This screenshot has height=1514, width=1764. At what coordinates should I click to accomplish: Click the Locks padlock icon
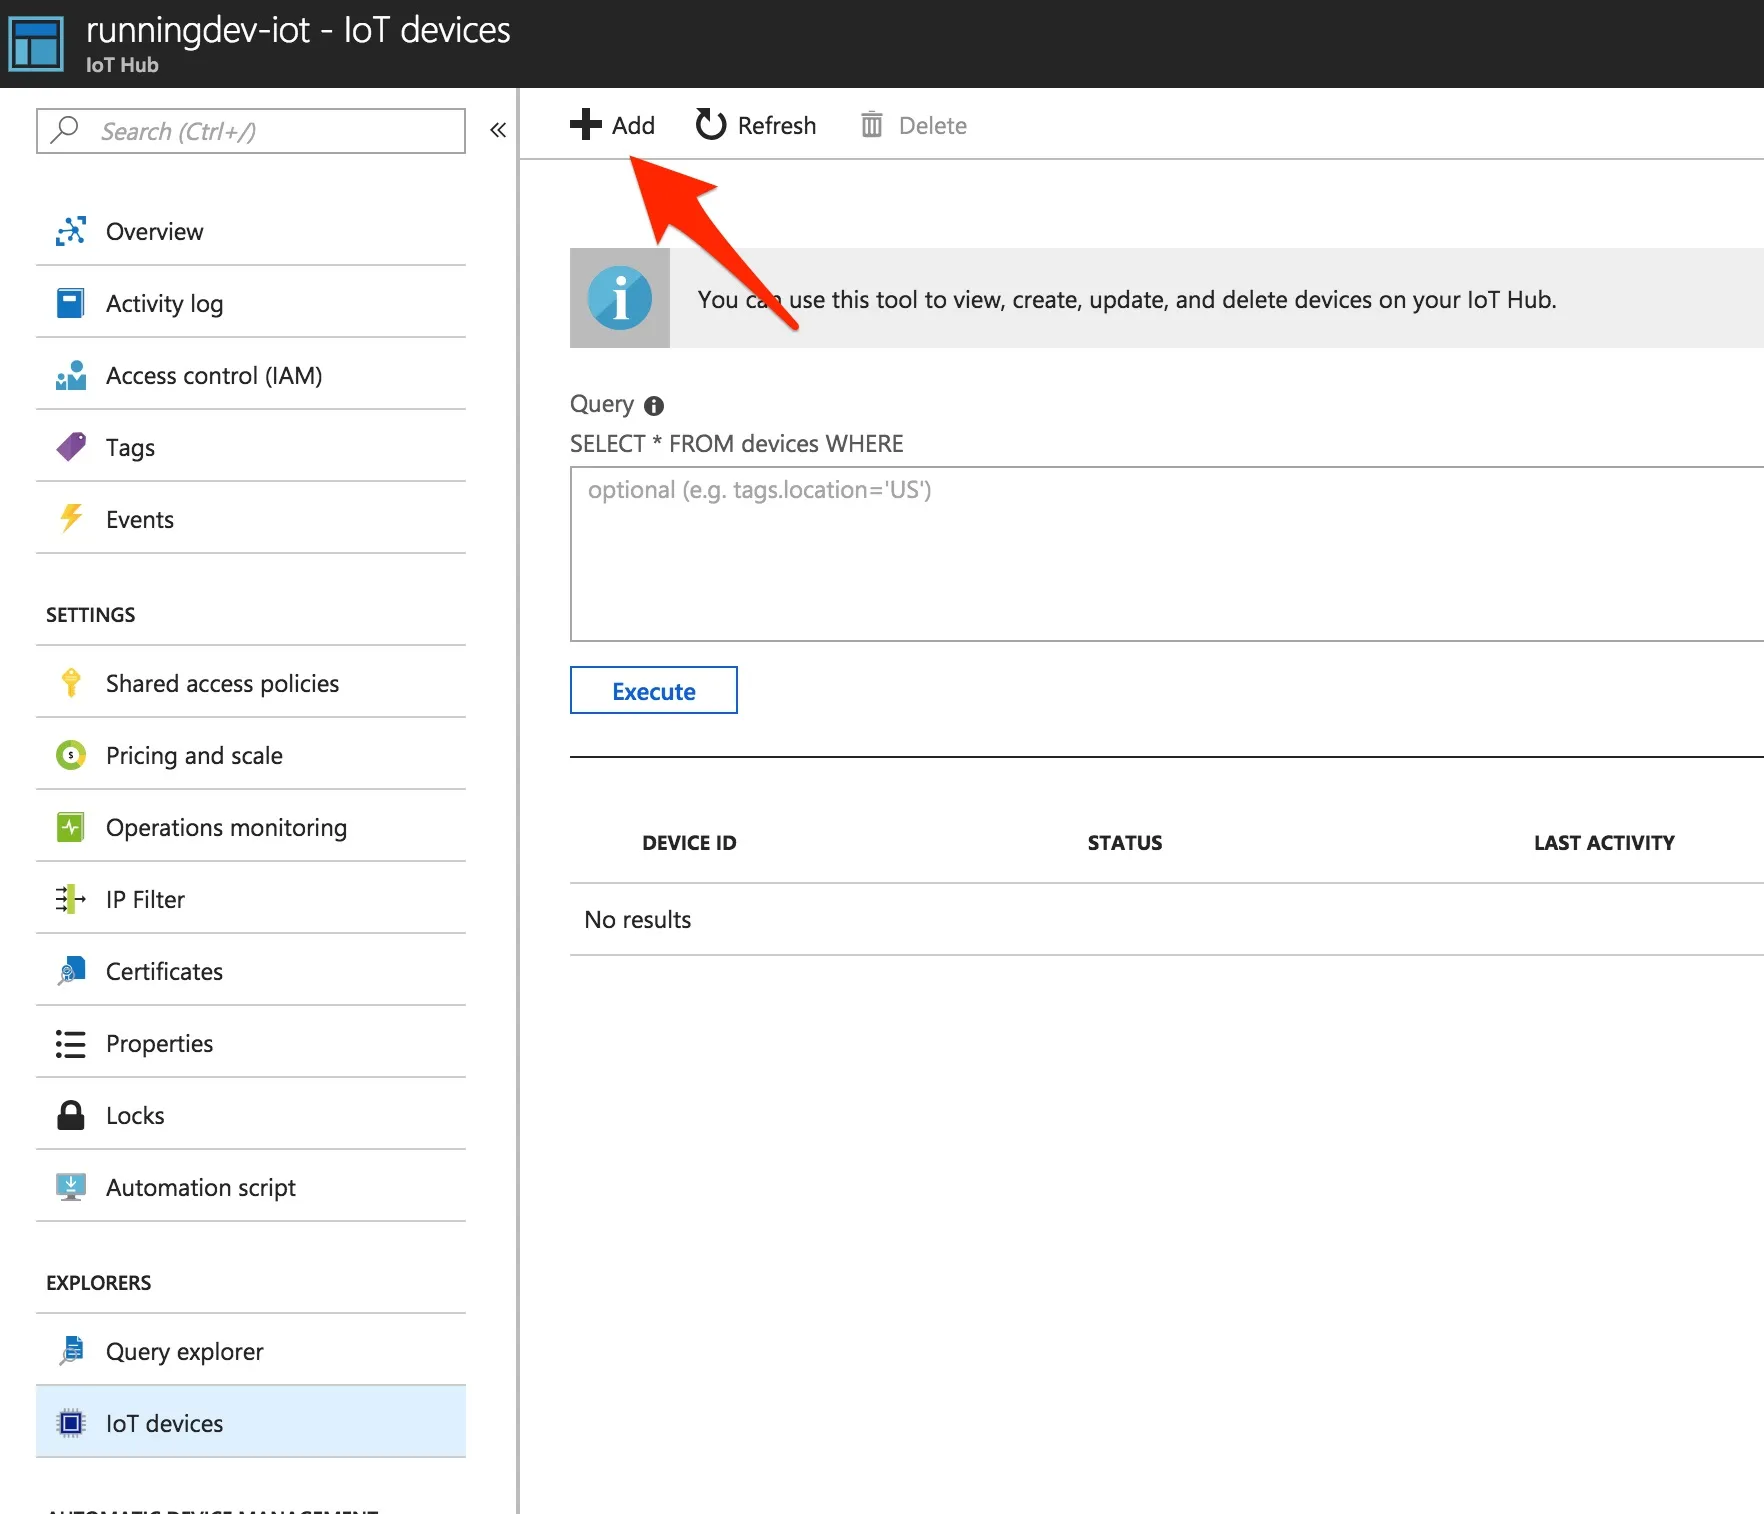tap(71, 1115)
